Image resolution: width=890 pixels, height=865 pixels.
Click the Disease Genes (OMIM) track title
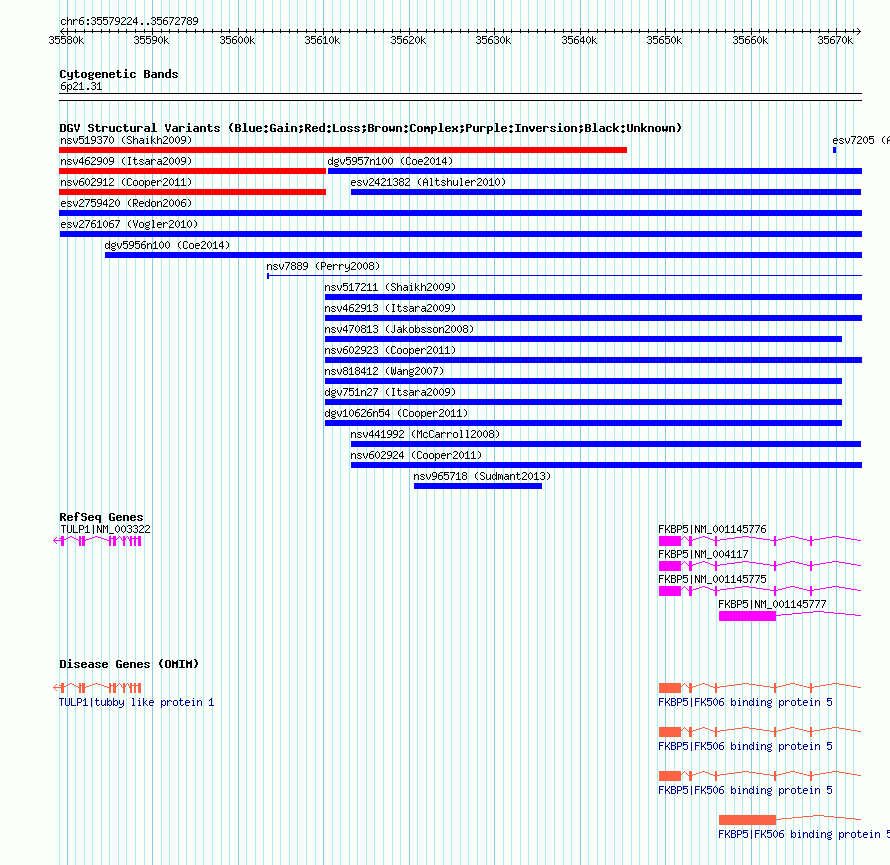(x=129, y=664)
